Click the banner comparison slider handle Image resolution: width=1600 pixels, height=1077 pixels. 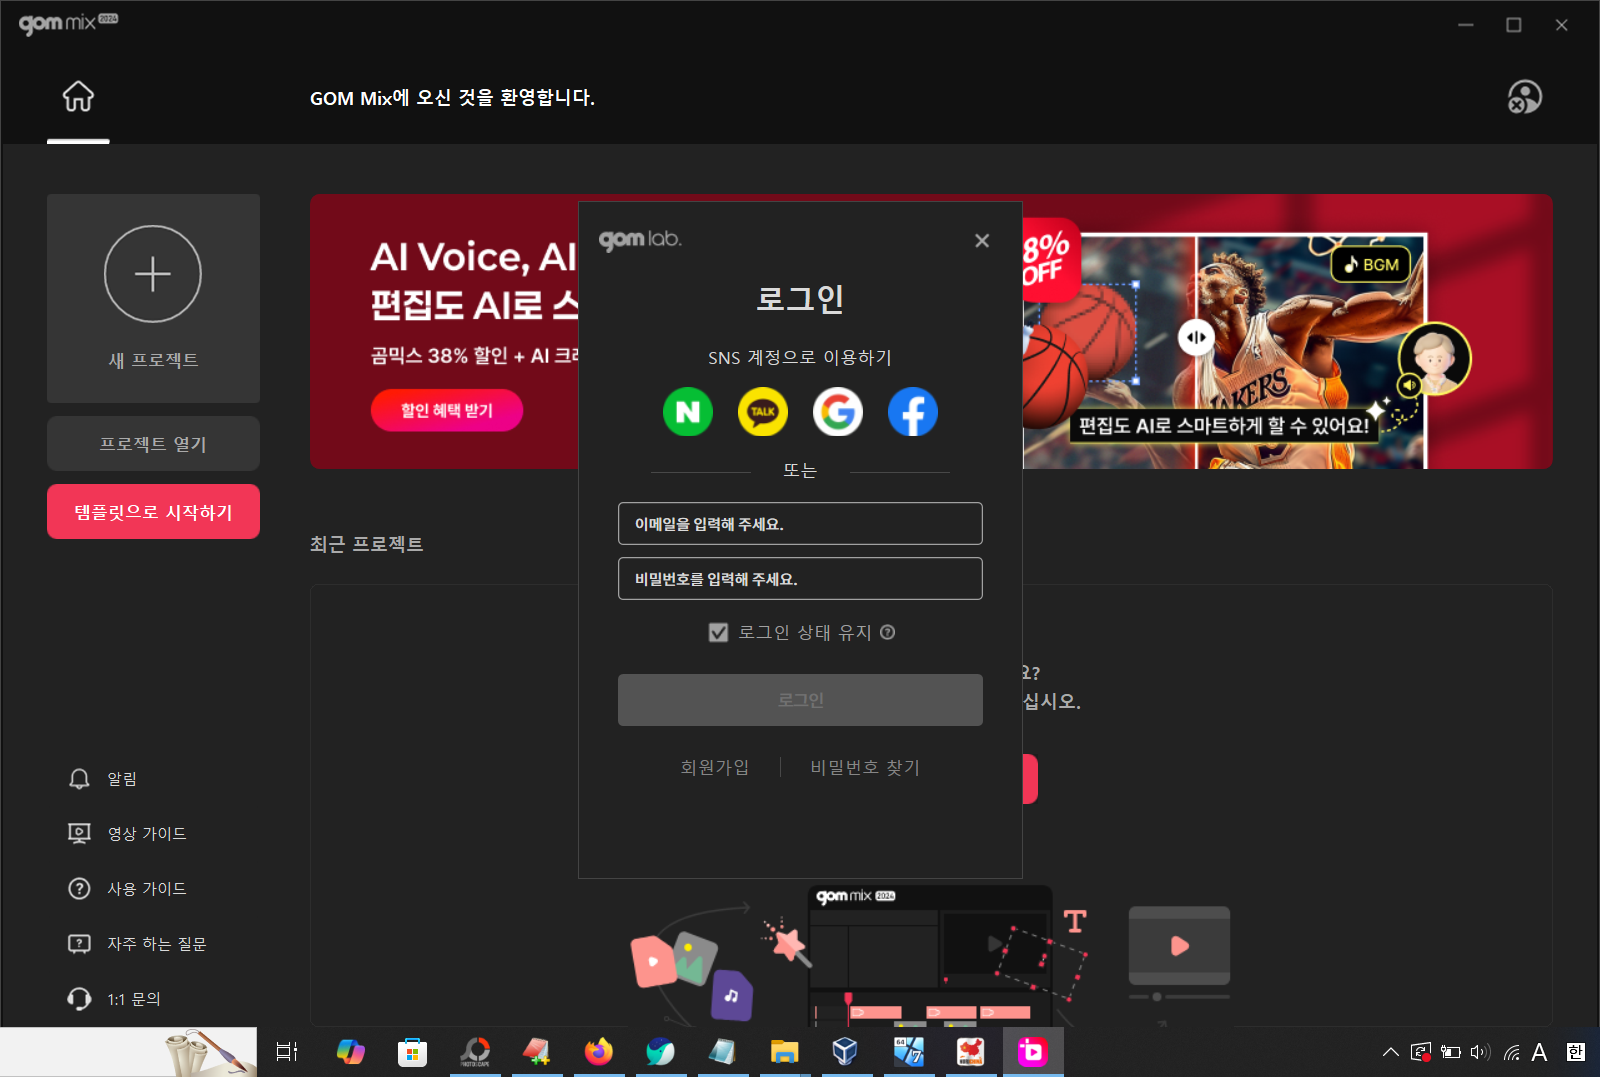1196,337
